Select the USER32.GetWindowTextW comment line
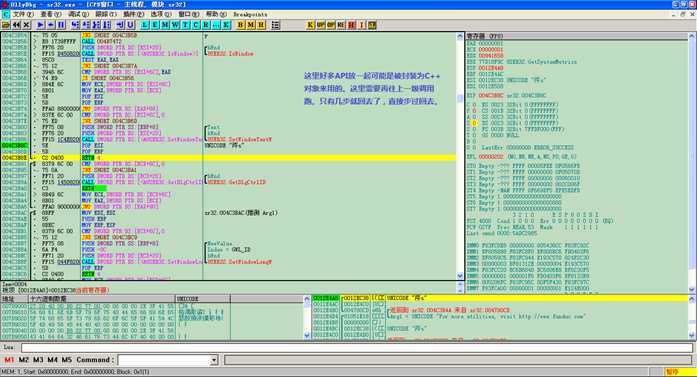Viewport: 697px width, 377px height. [x=239, y=139]
